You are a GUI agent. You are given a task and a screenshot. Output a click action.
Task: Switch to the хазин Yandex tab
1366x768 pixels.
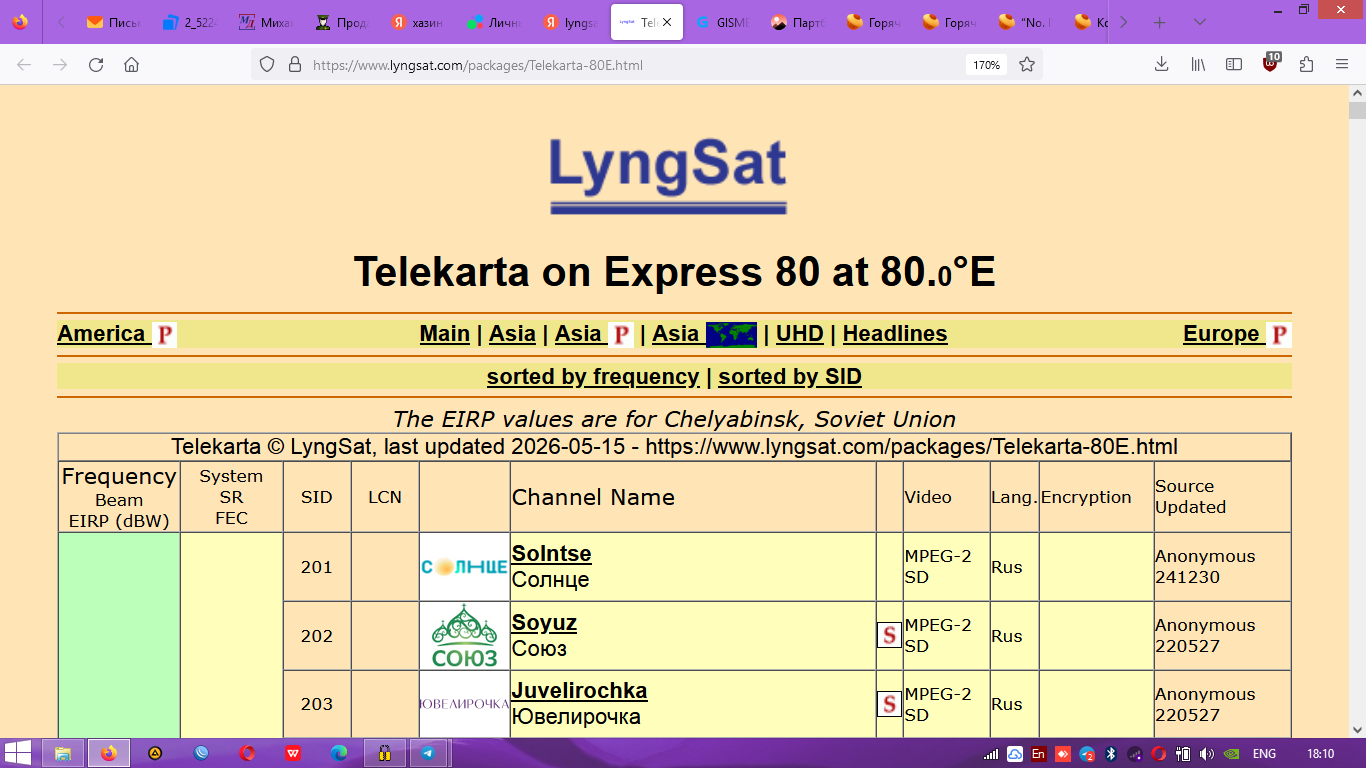(x=417, y=22)
